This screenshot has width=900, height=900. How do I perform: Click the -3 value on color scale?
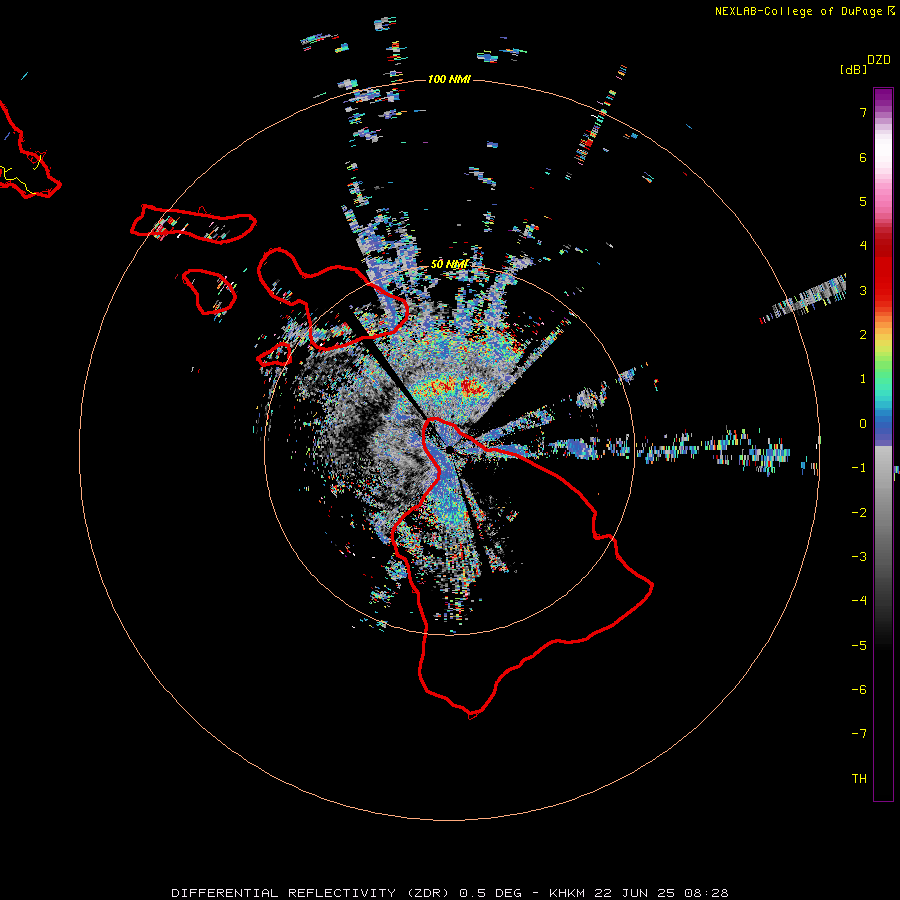pyautogui.click(x=859, y=557)
